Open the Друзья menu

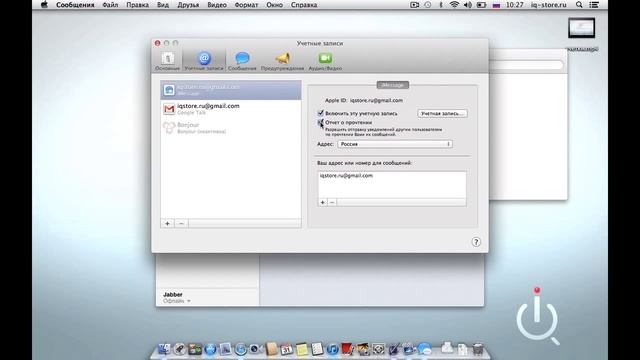188,5
